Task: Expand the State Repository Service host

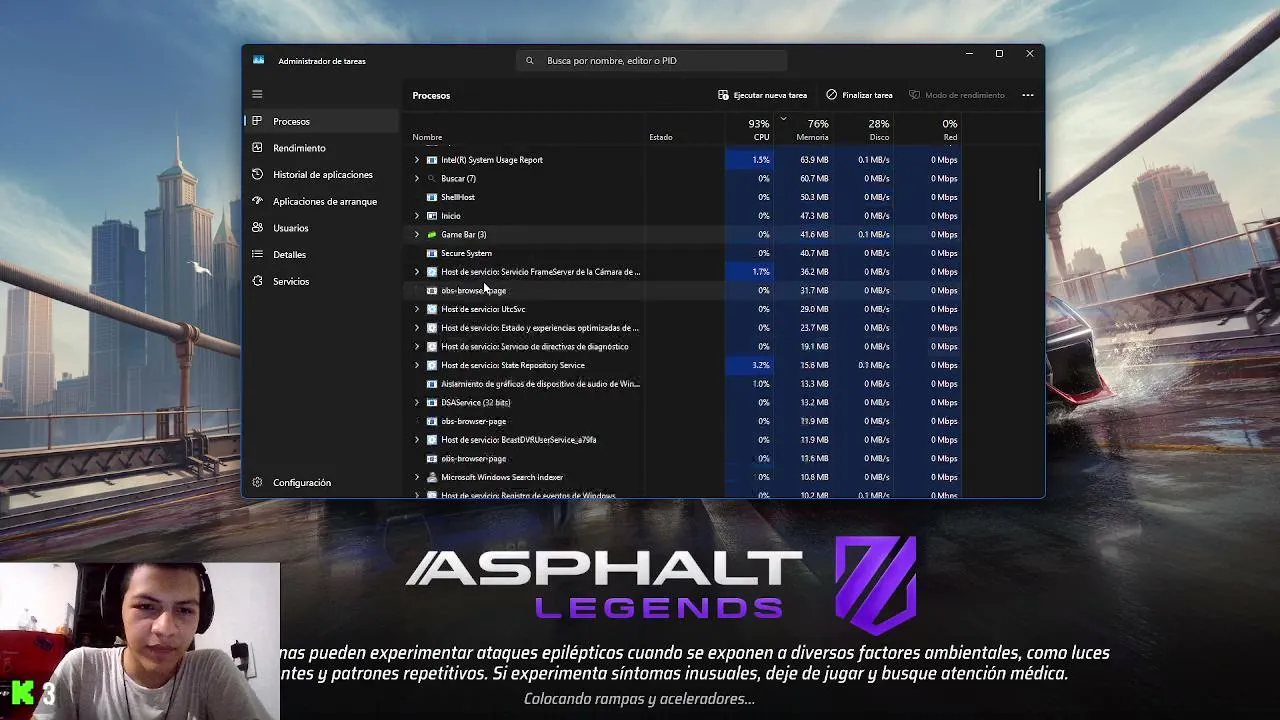Action: click(417, 365)
